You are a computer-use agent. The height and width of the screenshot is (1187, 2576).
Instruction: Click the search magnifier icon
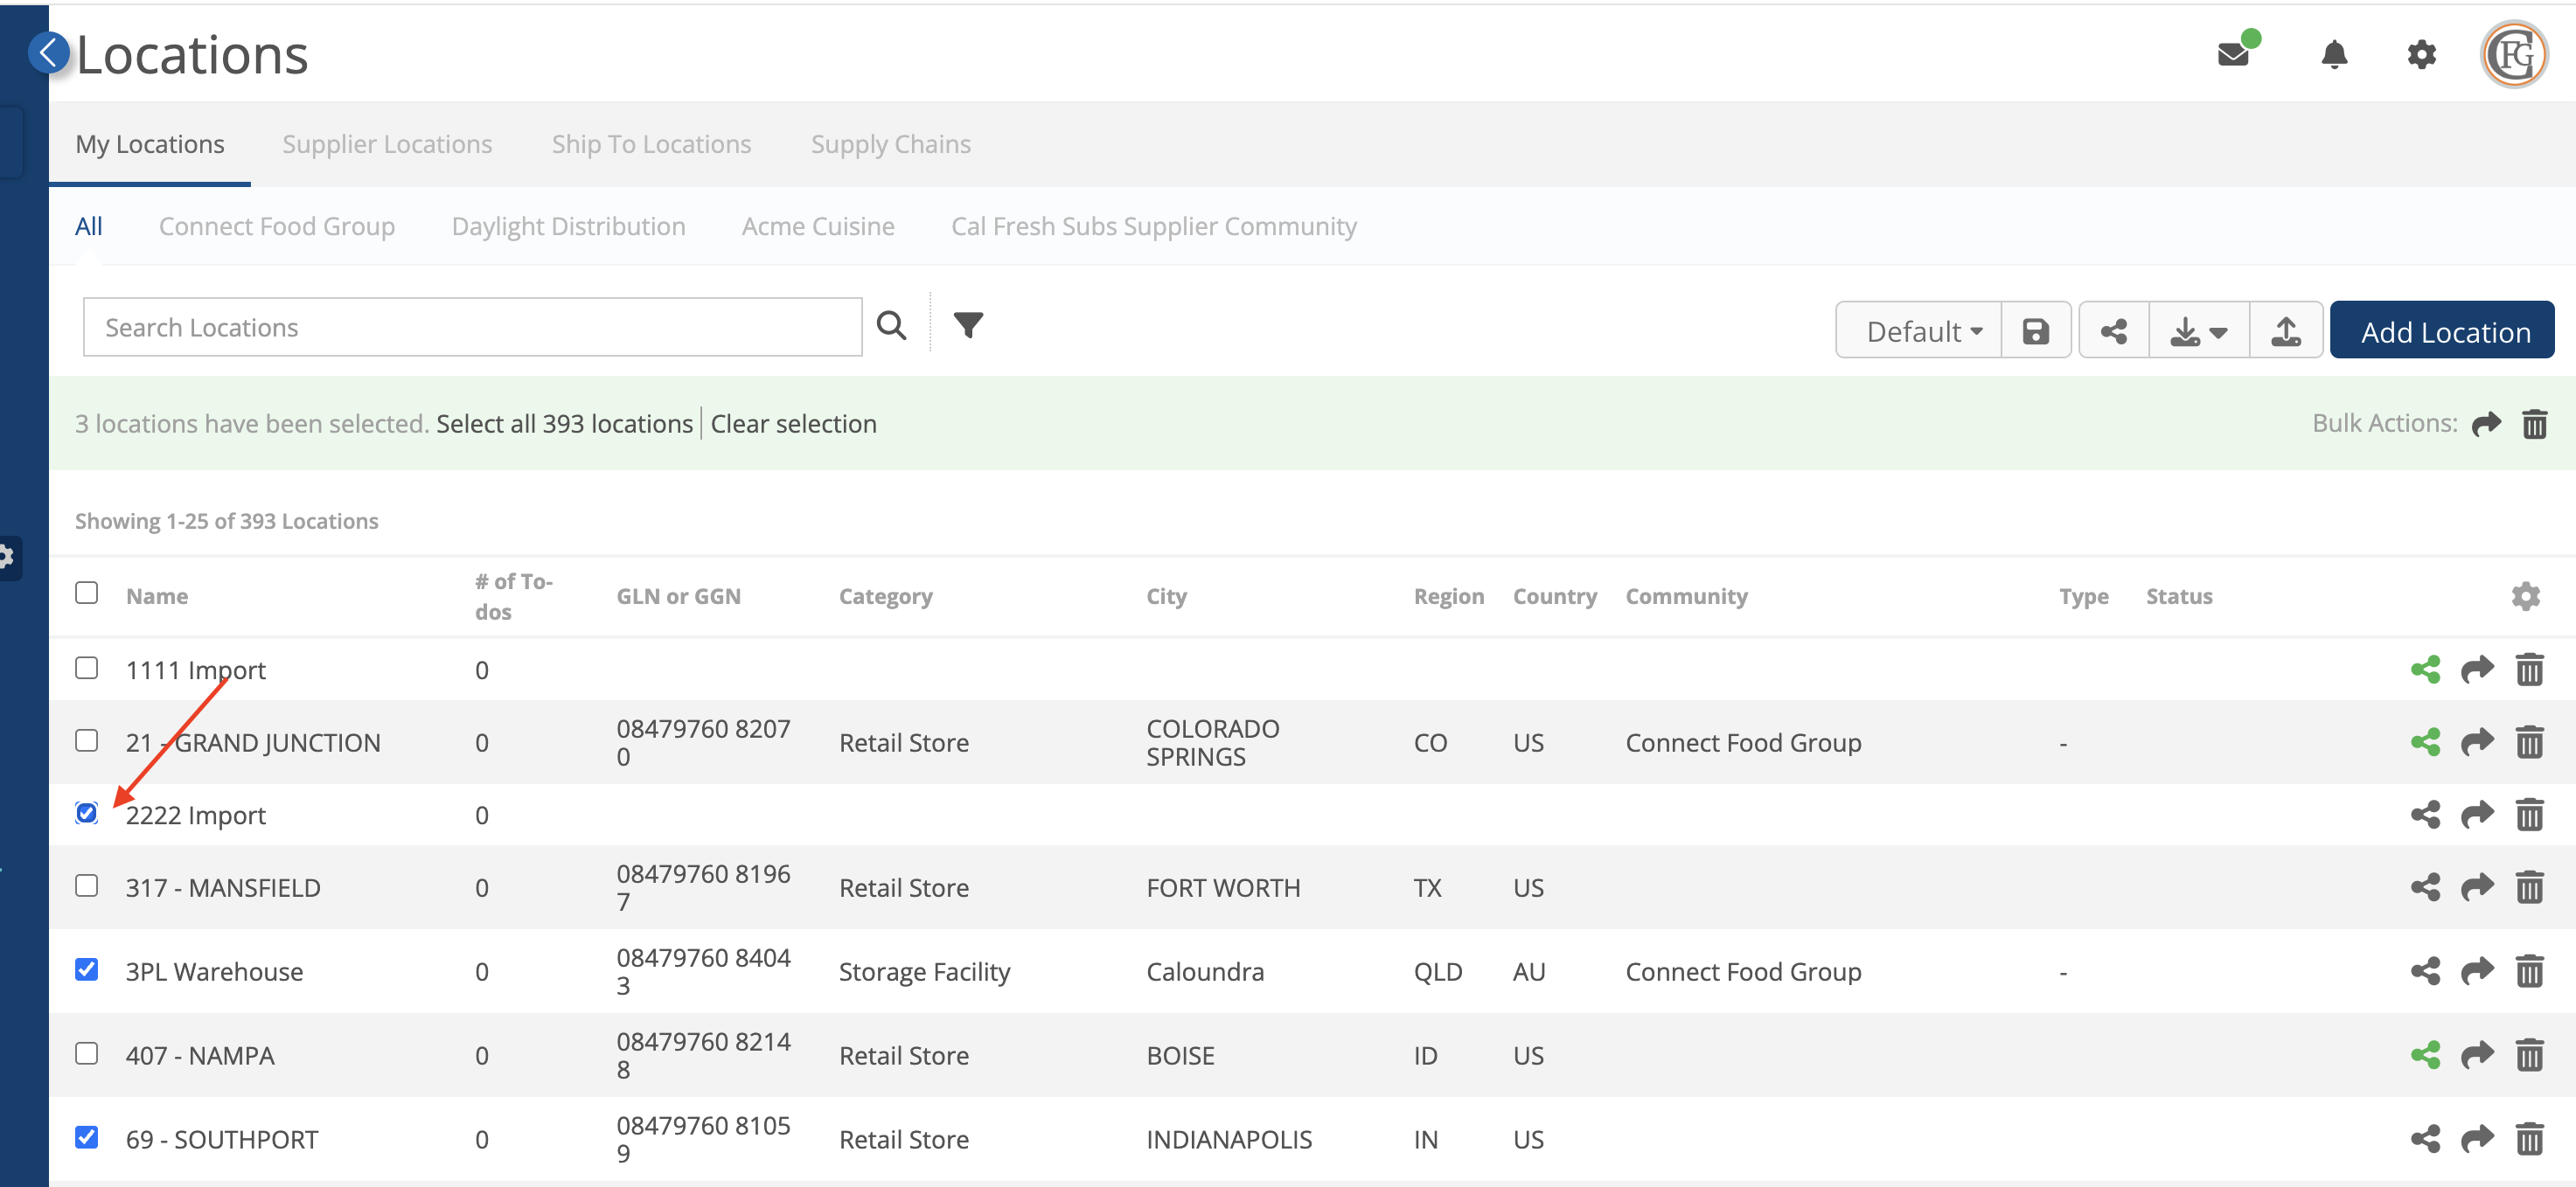pos(891,326)
